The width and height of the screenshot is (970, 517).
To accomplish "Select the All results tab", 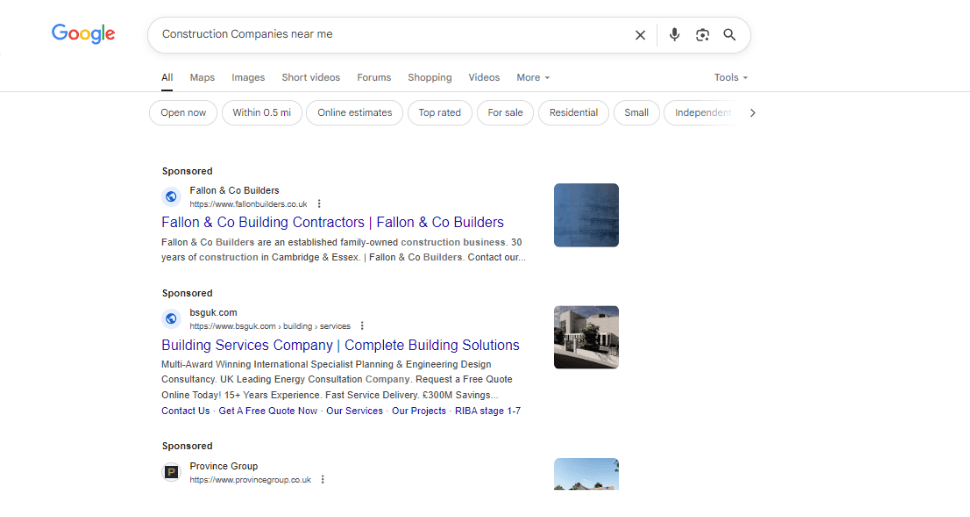I will pos(167,77).
